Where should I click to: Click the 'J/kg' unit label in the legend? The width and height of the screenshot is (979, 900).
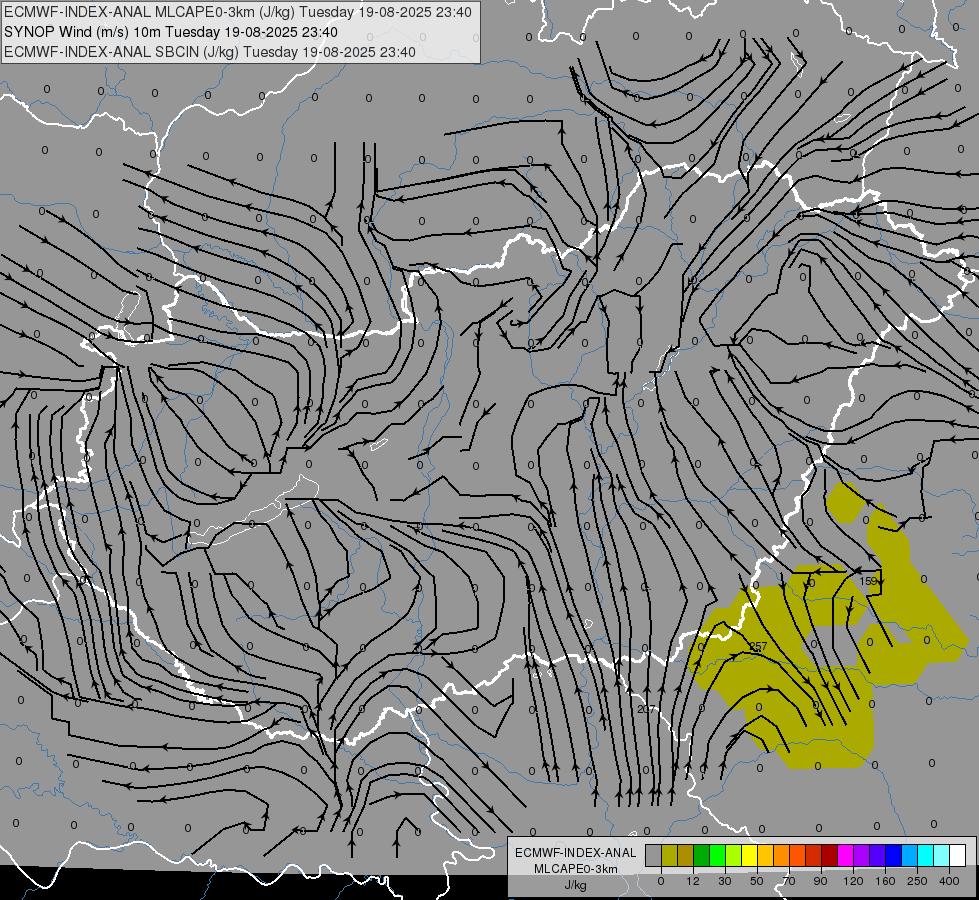pyautogui.click(x=576, y=885)
